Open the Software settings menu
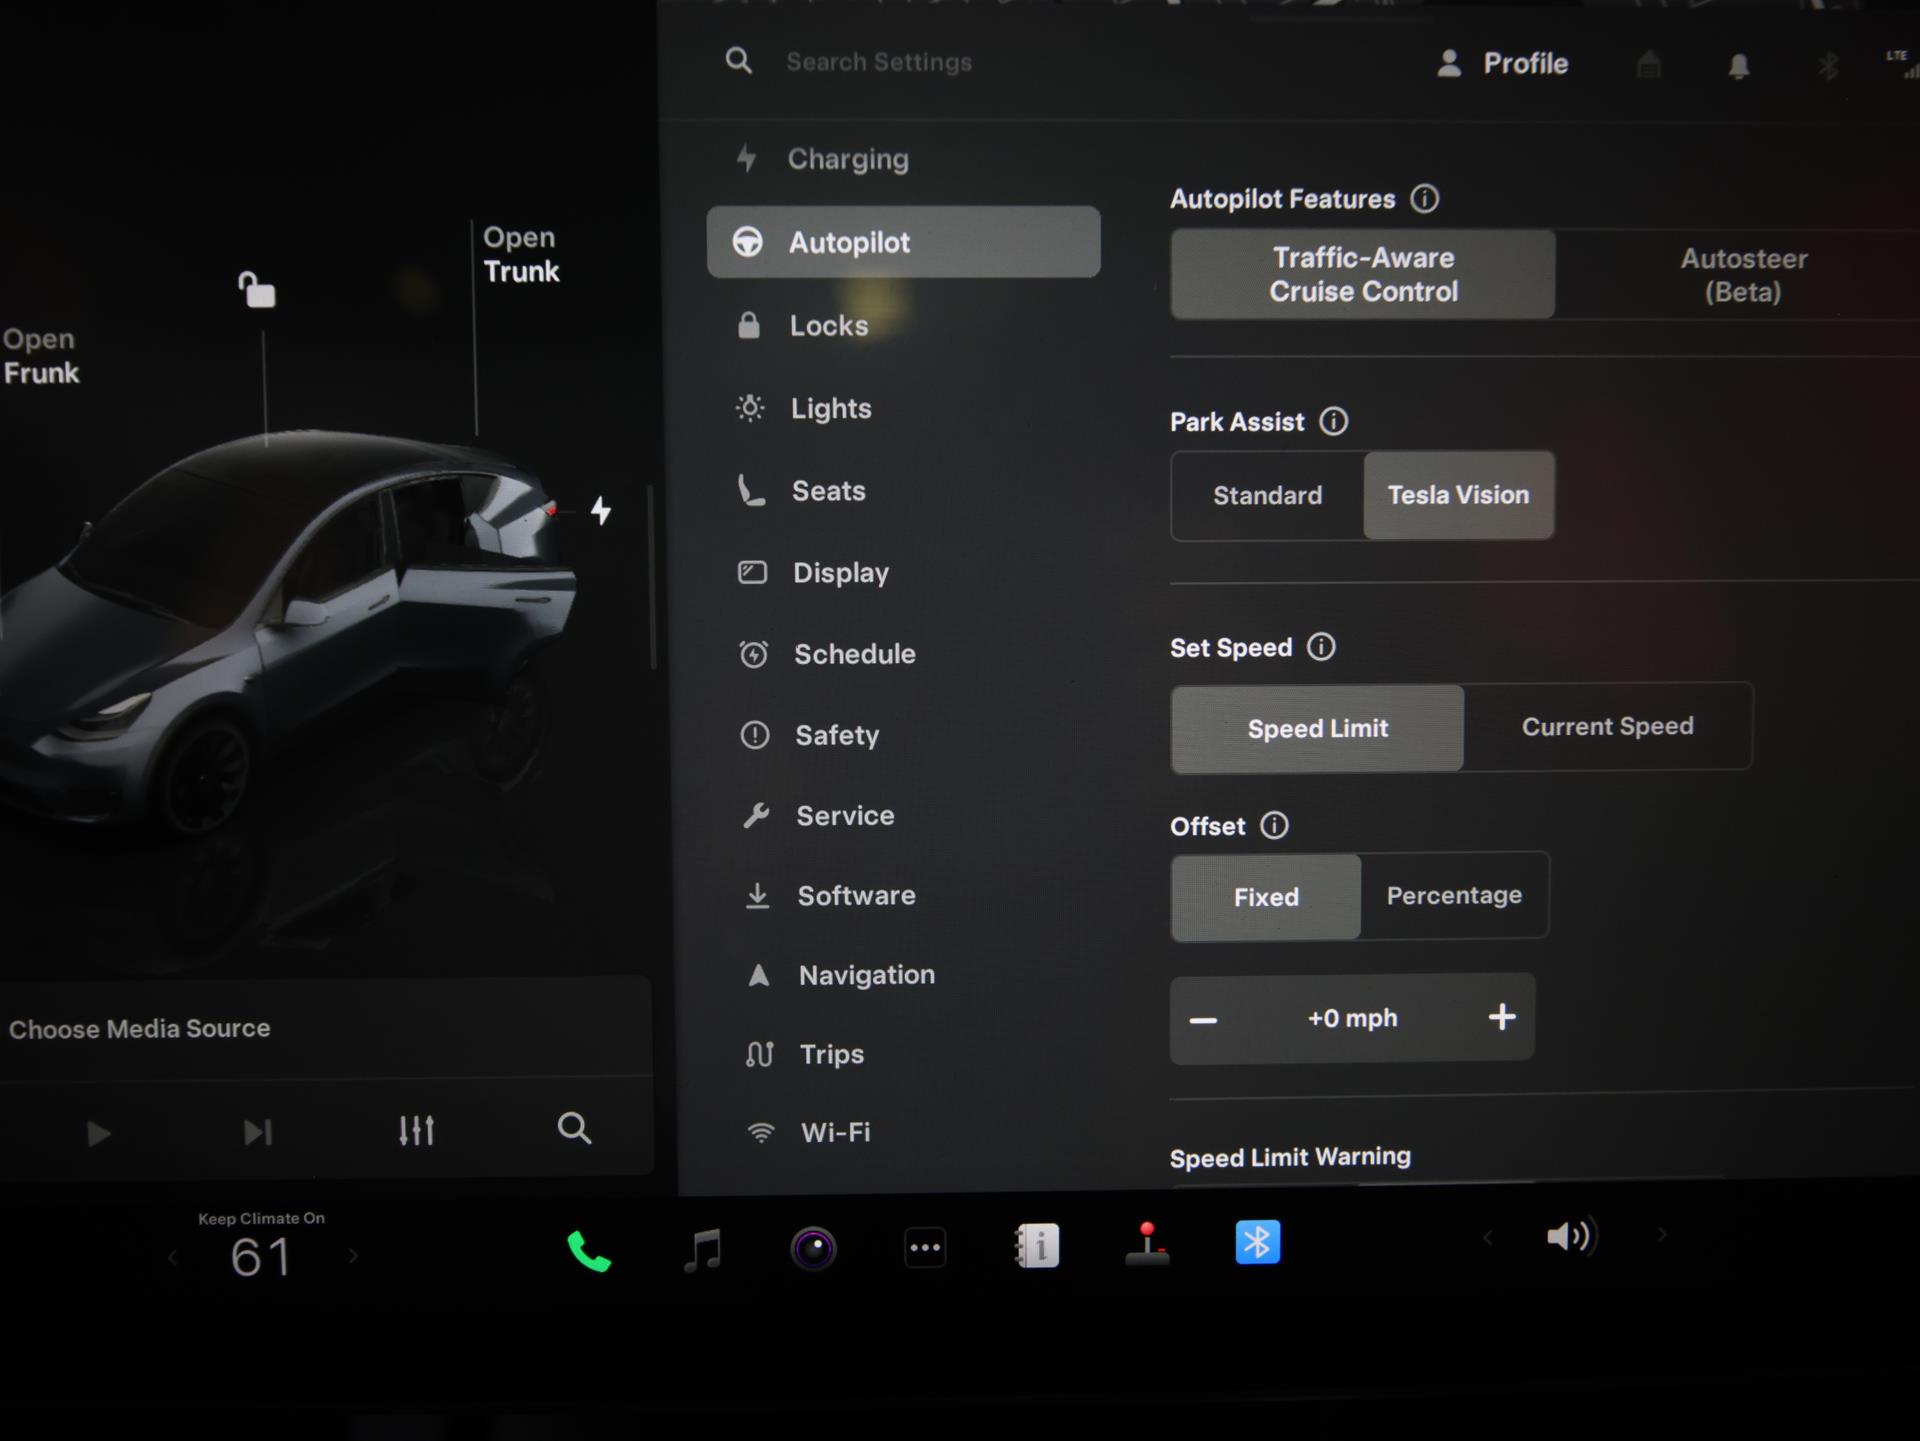Viewport: 1920px width, 1441px height. pyautogui.click(x=904, y=895)
